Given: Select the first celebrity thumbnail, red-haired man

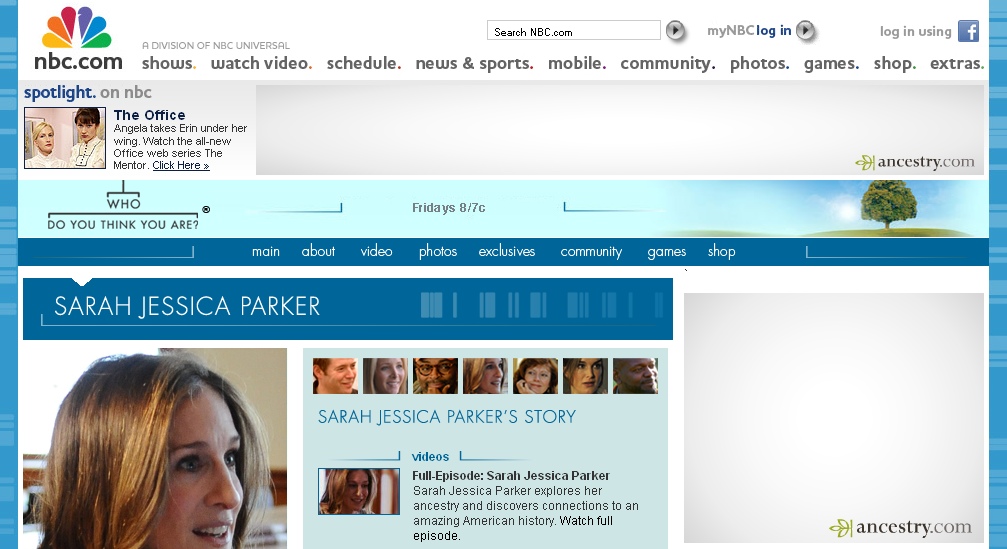Looking at the screenshot, I should (335, 376).
